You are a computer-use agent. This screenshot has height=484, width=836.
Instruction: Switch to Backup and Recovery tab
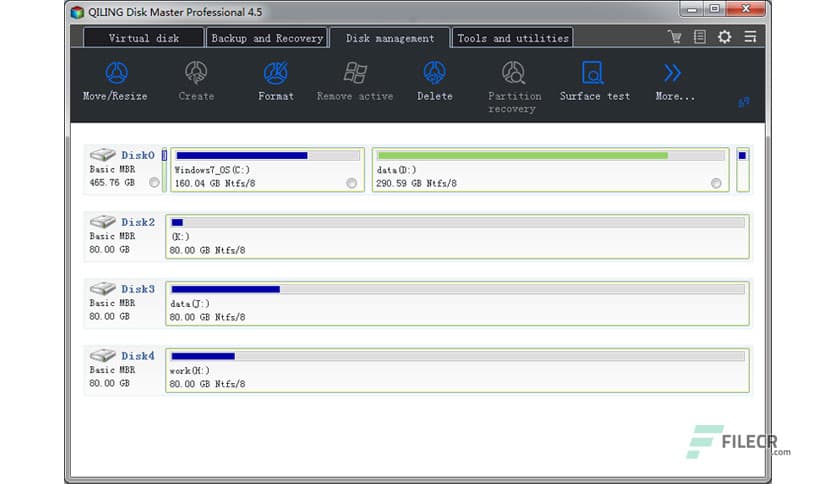tap(267, 38)
